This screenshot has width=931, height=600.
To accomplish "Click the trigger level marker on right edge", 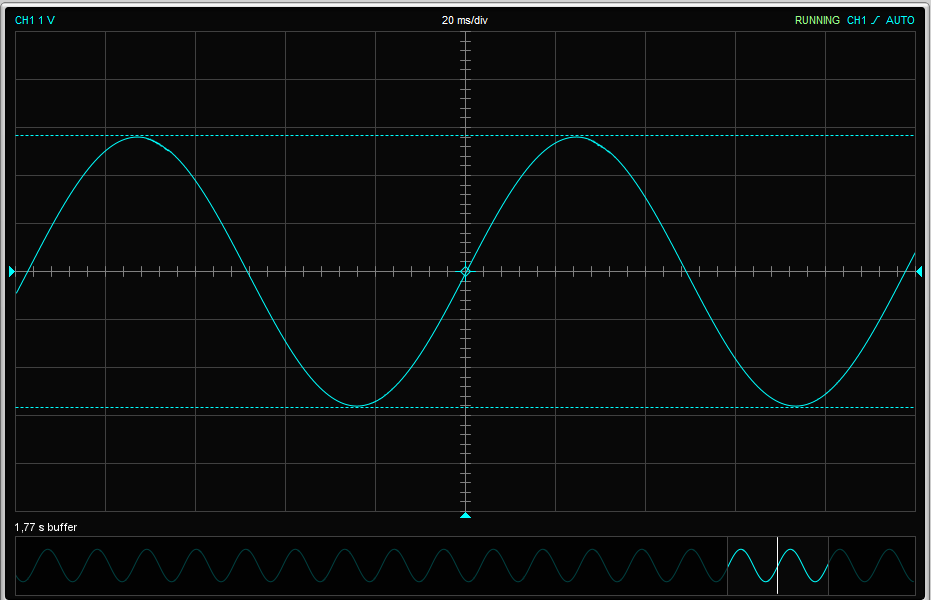I will [918, 271].
